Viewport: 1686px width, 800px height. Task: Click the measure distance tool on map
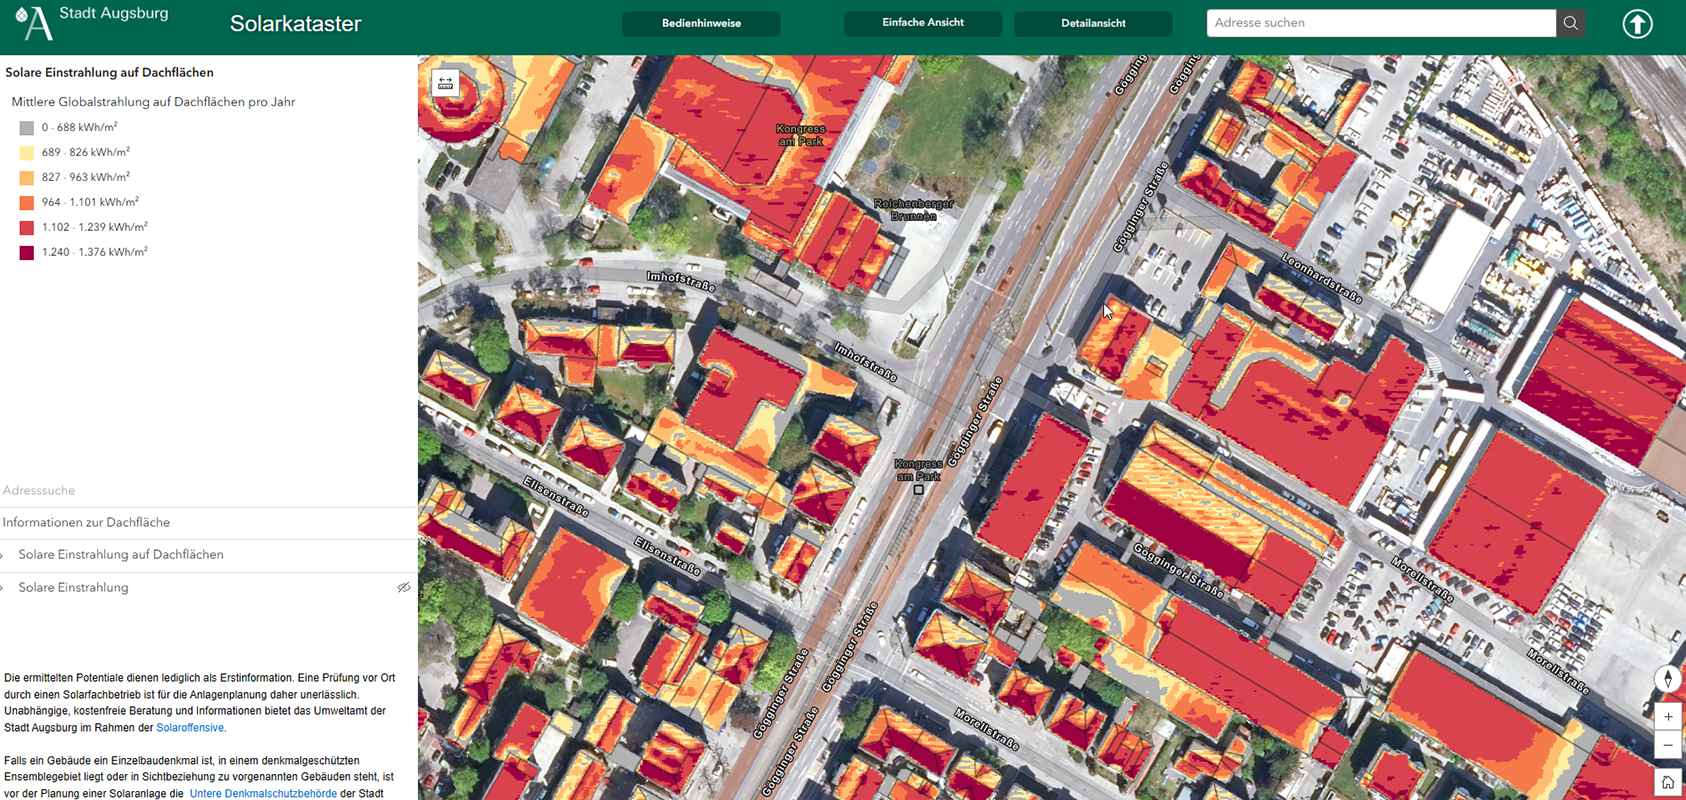click(x=446, y=84)
